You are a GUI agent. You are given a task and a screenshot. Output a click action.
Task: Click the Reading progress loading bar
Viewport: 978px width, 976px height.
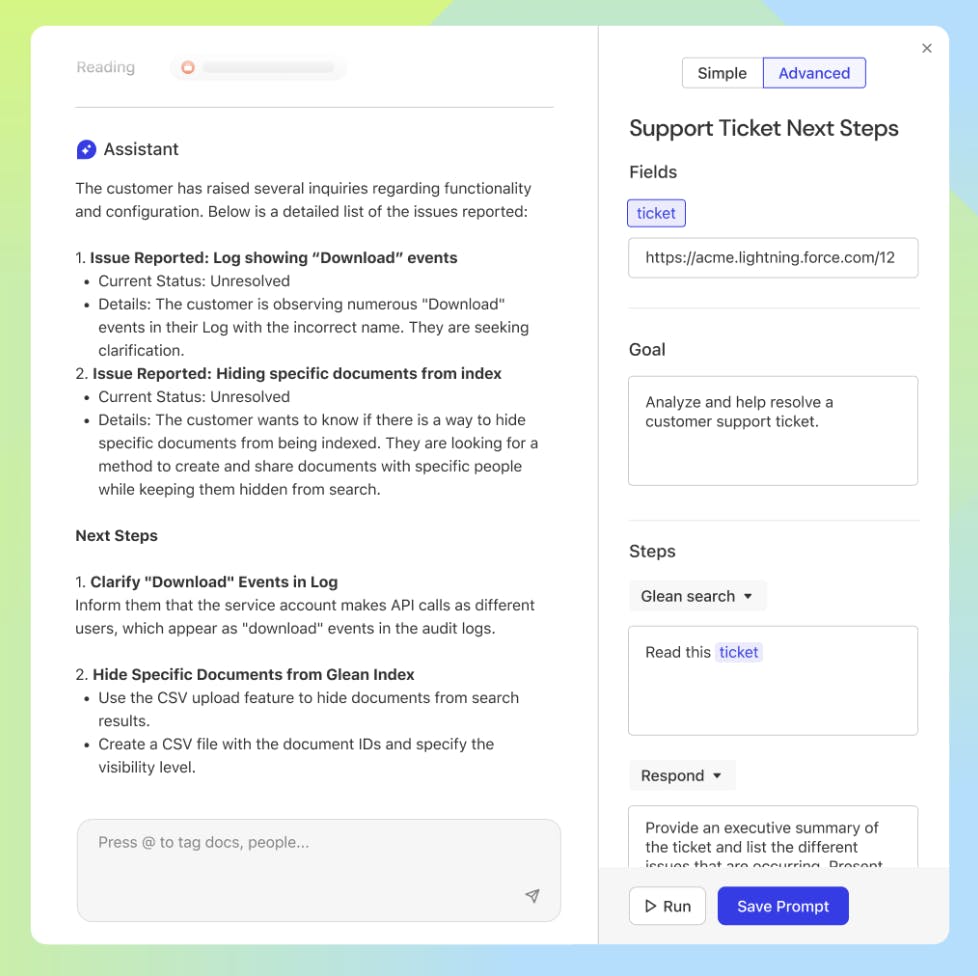[268, 68]
